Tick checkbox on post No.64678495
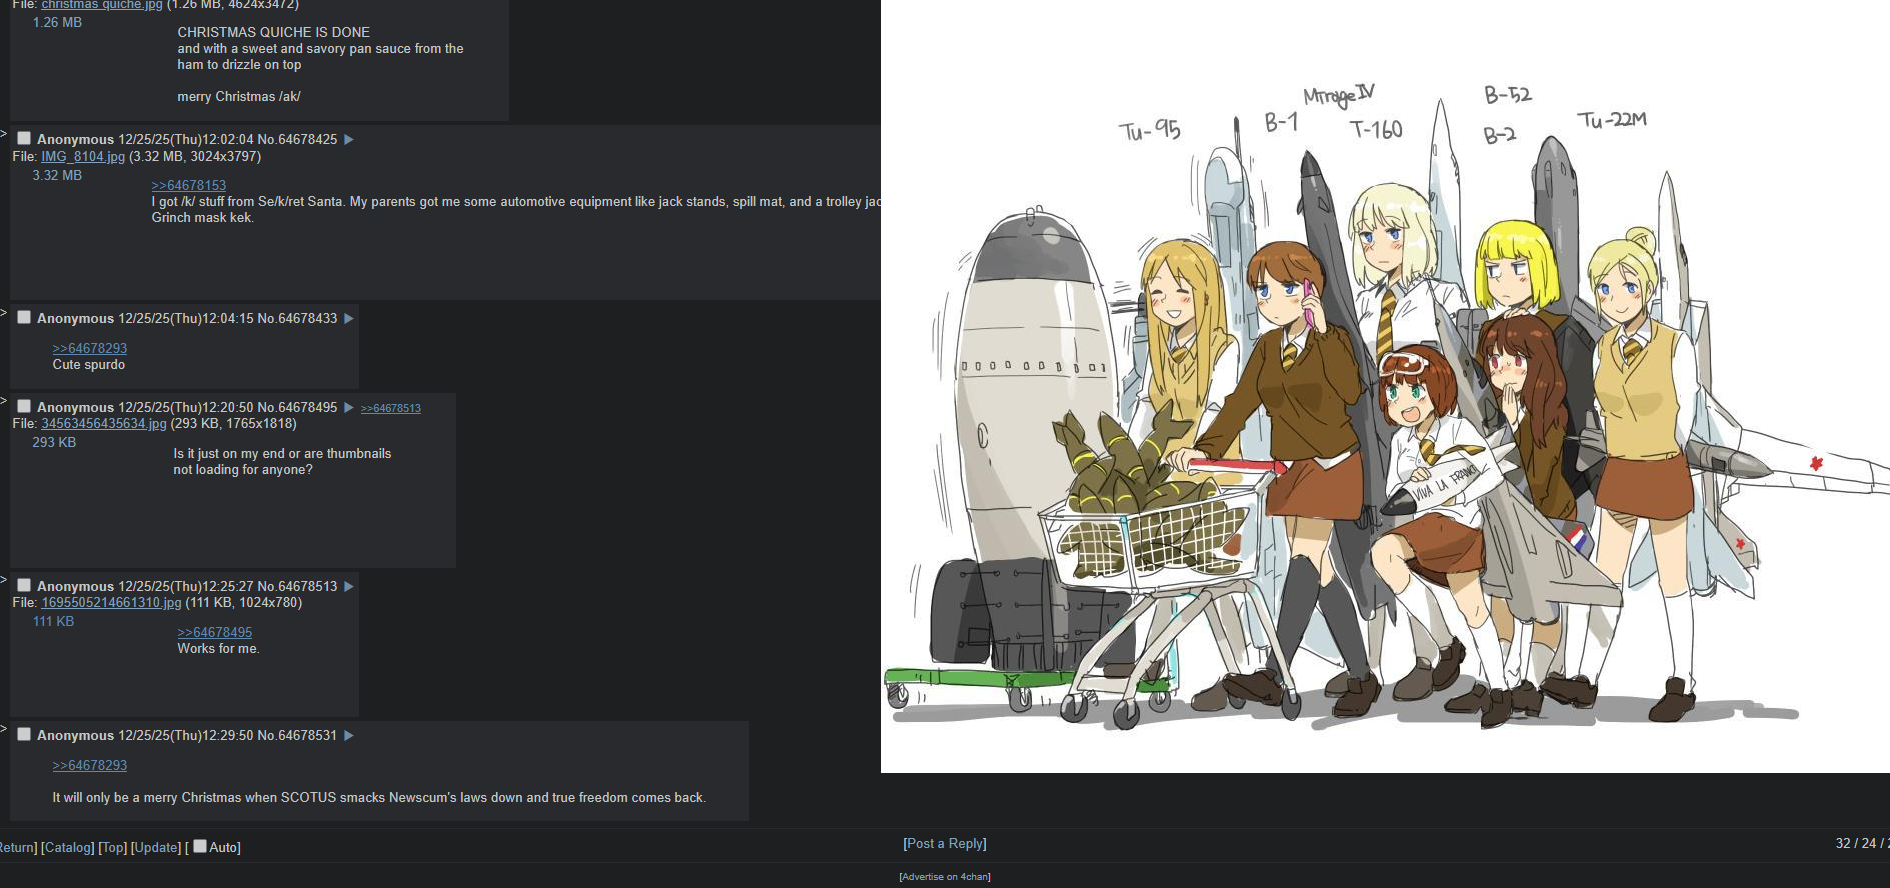This screenshot has width=1890, height=888. tap(24, 406)
